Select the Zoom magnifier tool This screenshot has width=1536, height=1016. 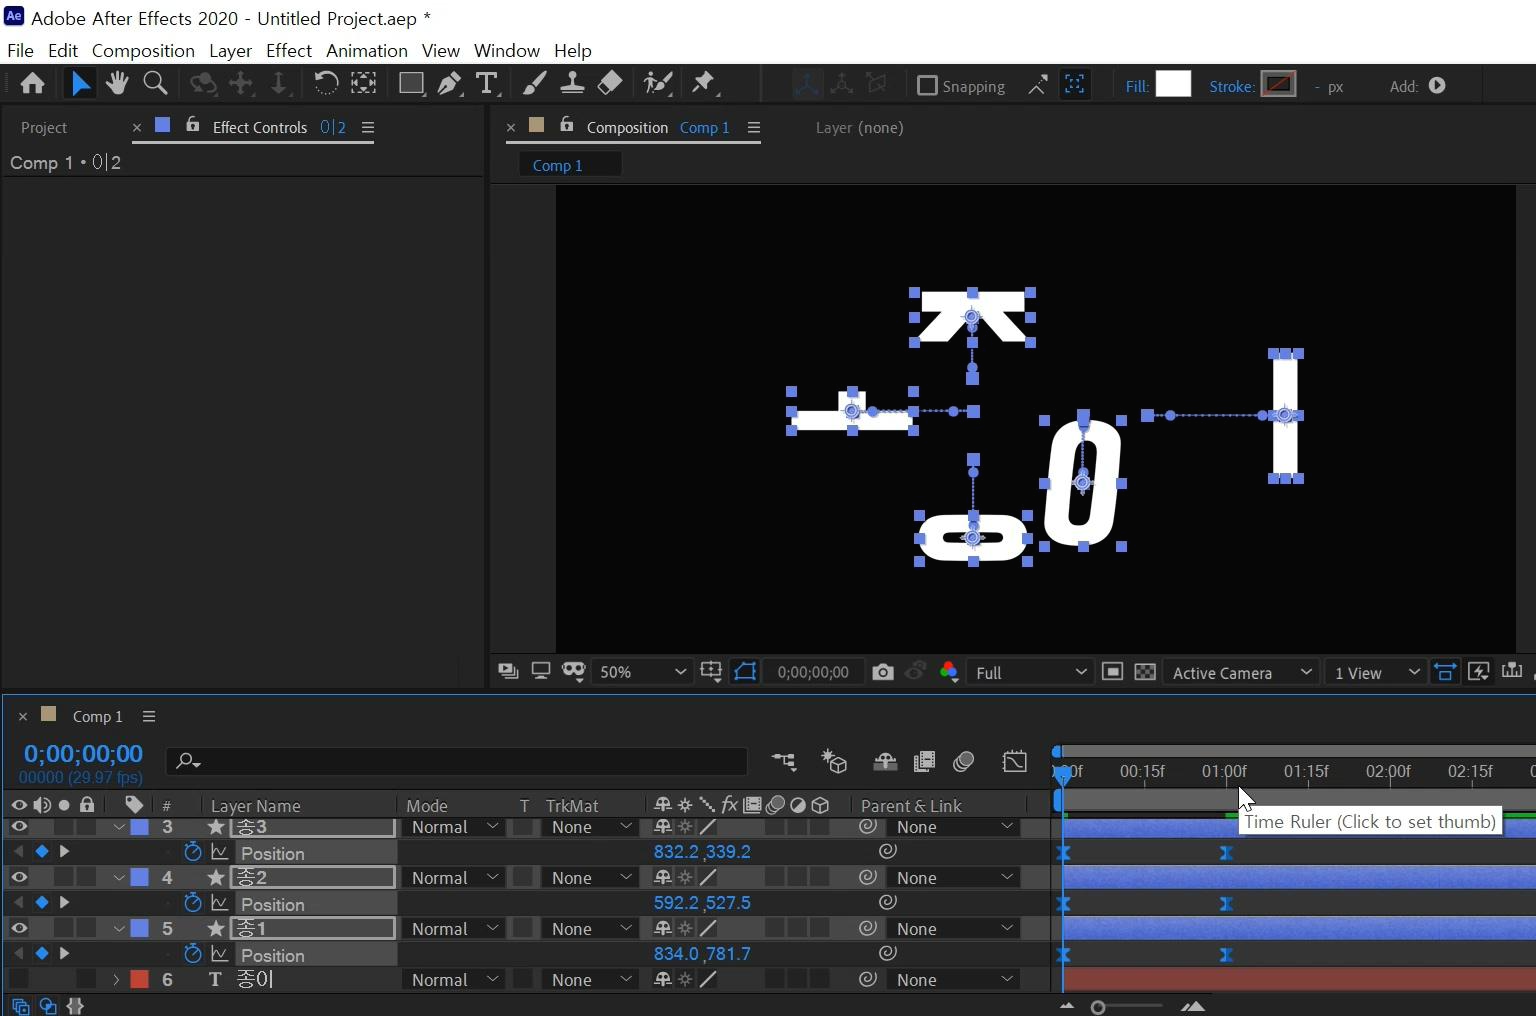[155, 84]
